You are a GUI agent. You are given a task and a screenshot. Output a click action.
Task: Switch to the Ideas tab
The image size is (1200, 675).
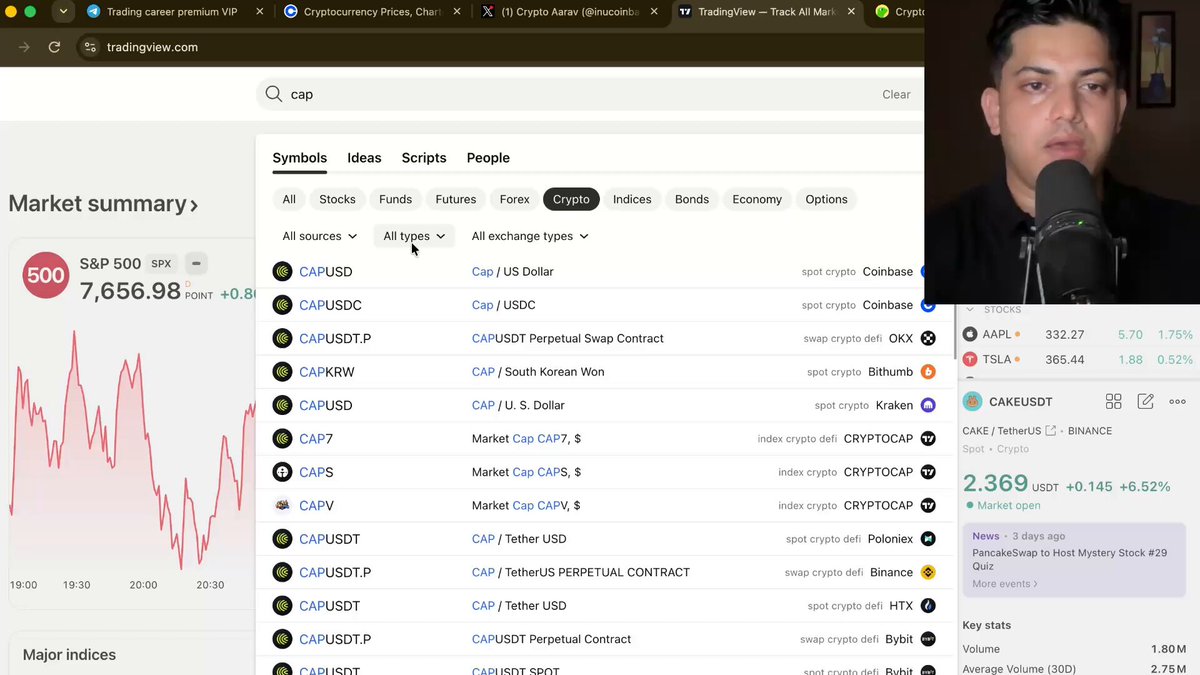click(364, 158)
